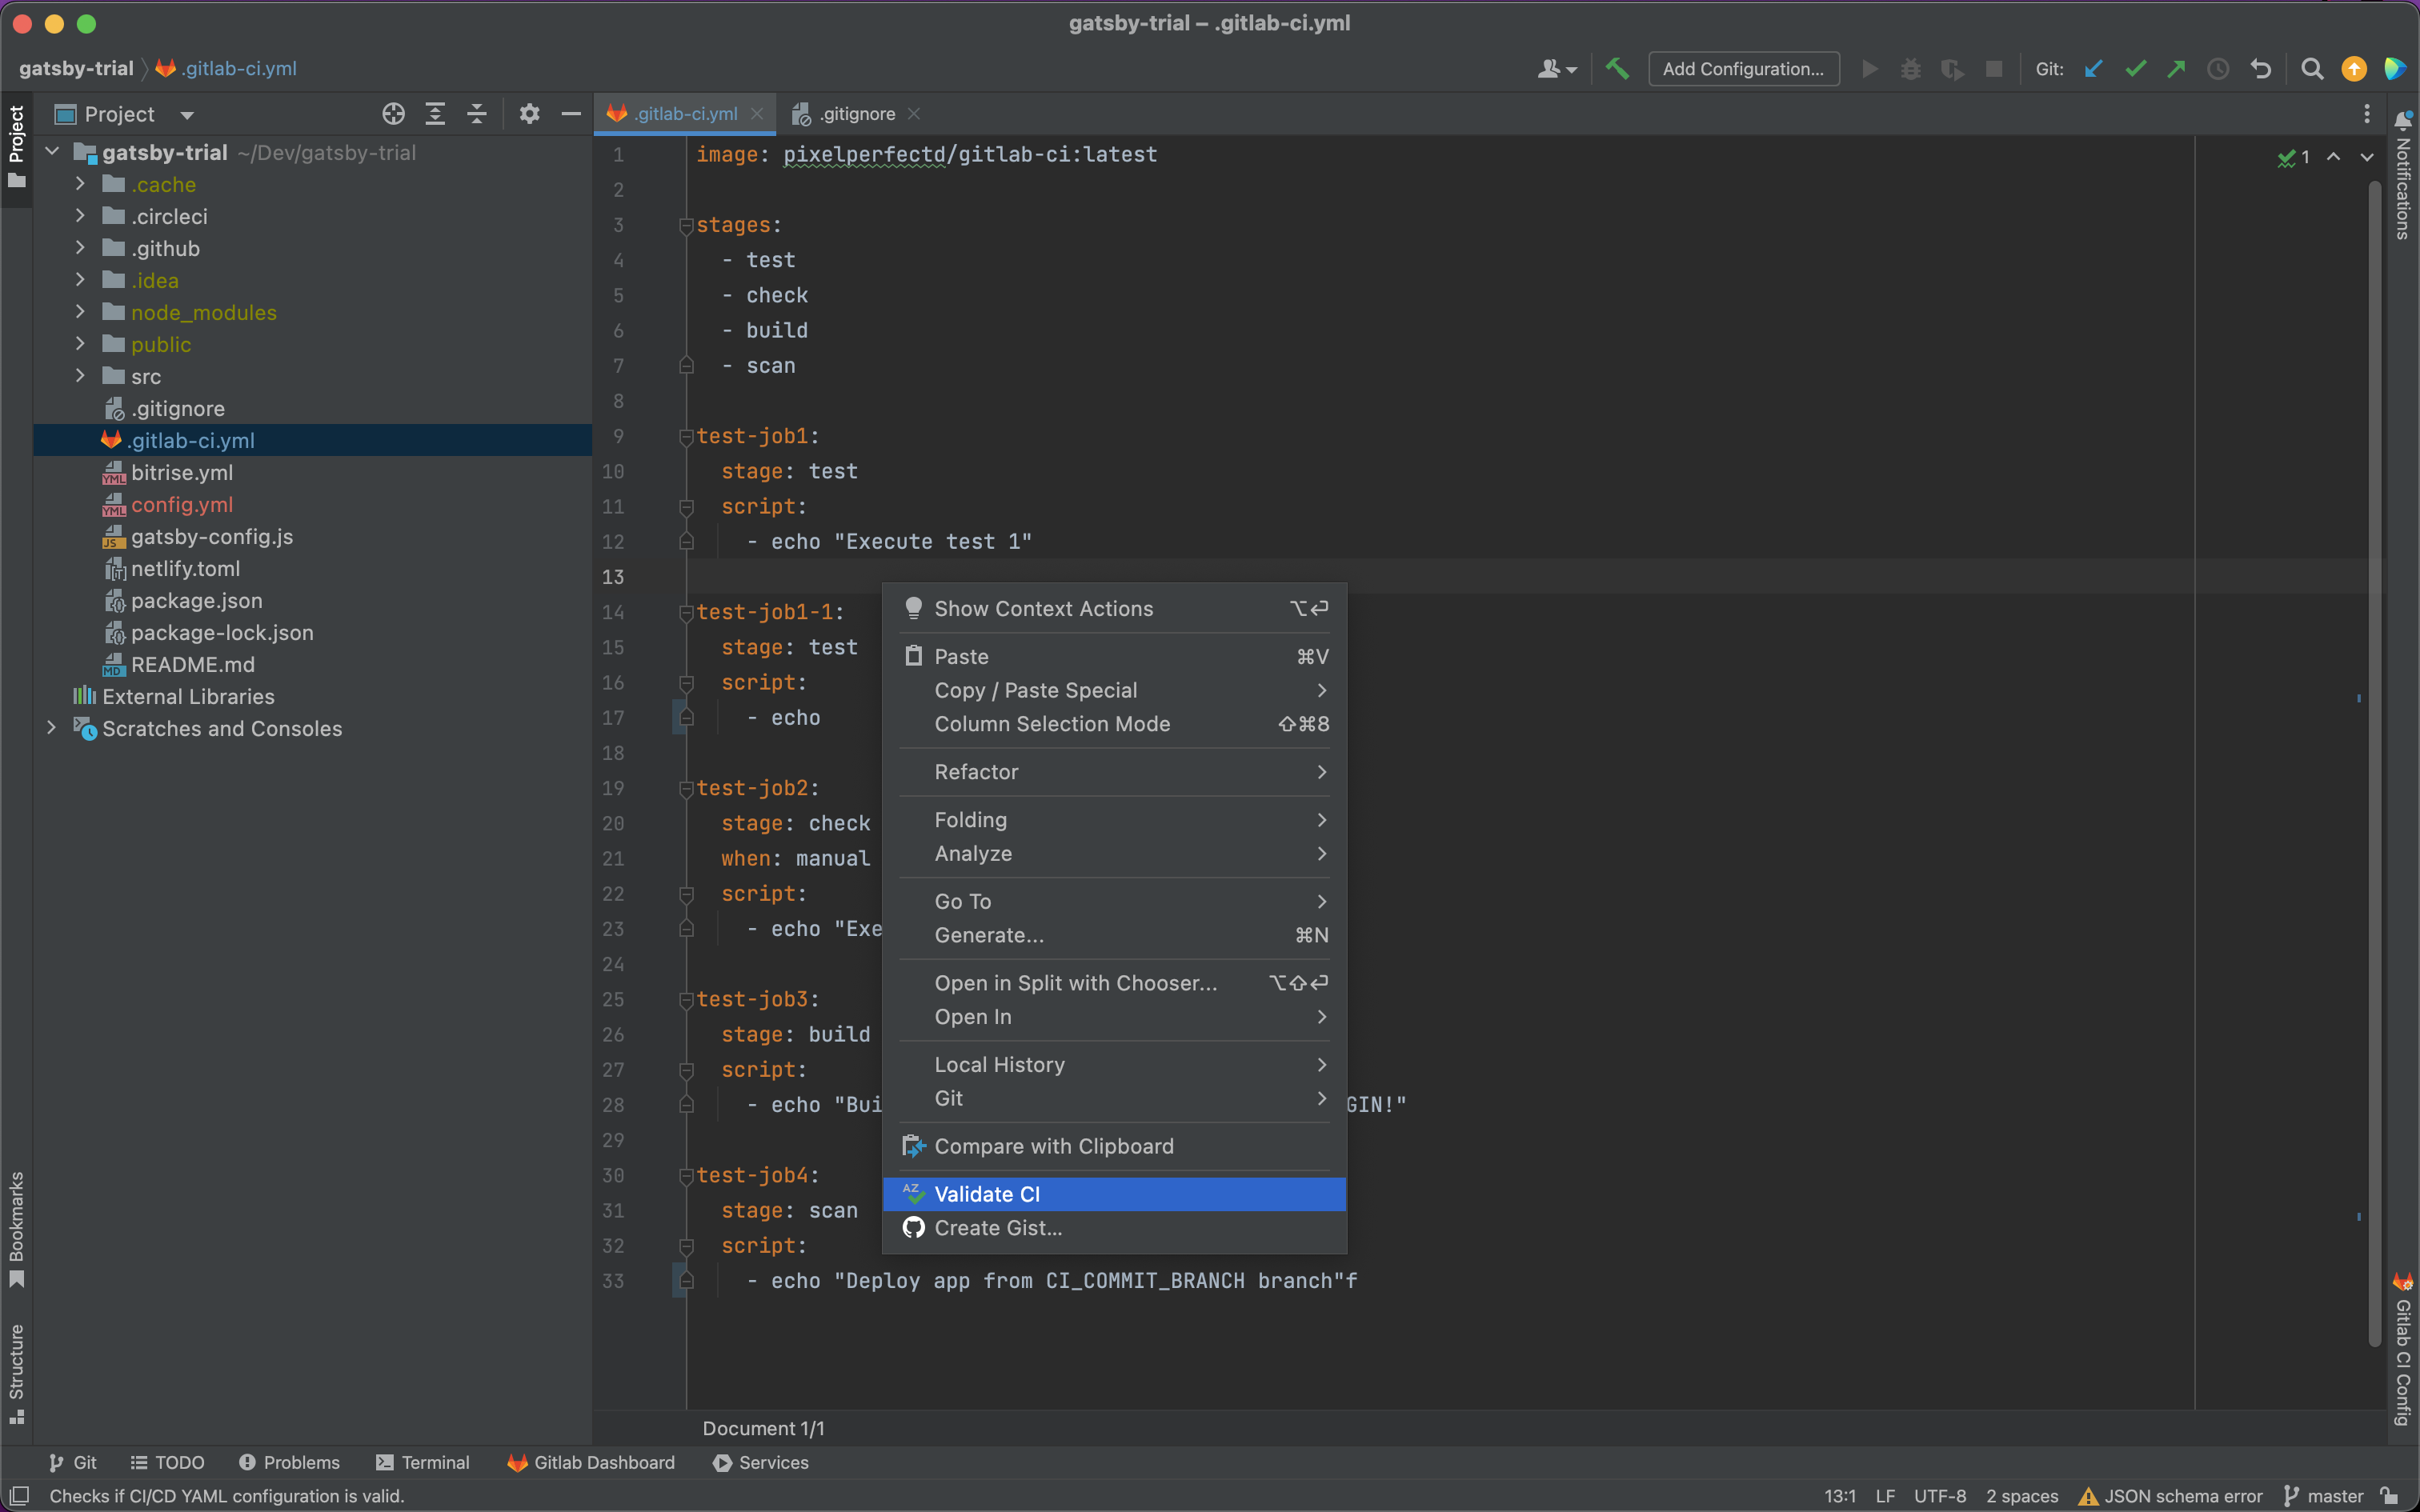Screen dimensions: 2420x1512
Task: Click Expand All in Project panel
Action: [435, 114]
